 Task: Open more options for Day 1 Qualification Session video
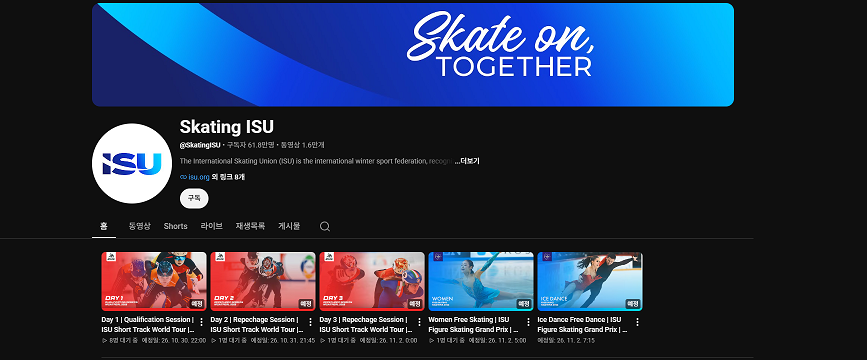pos(201,322)
